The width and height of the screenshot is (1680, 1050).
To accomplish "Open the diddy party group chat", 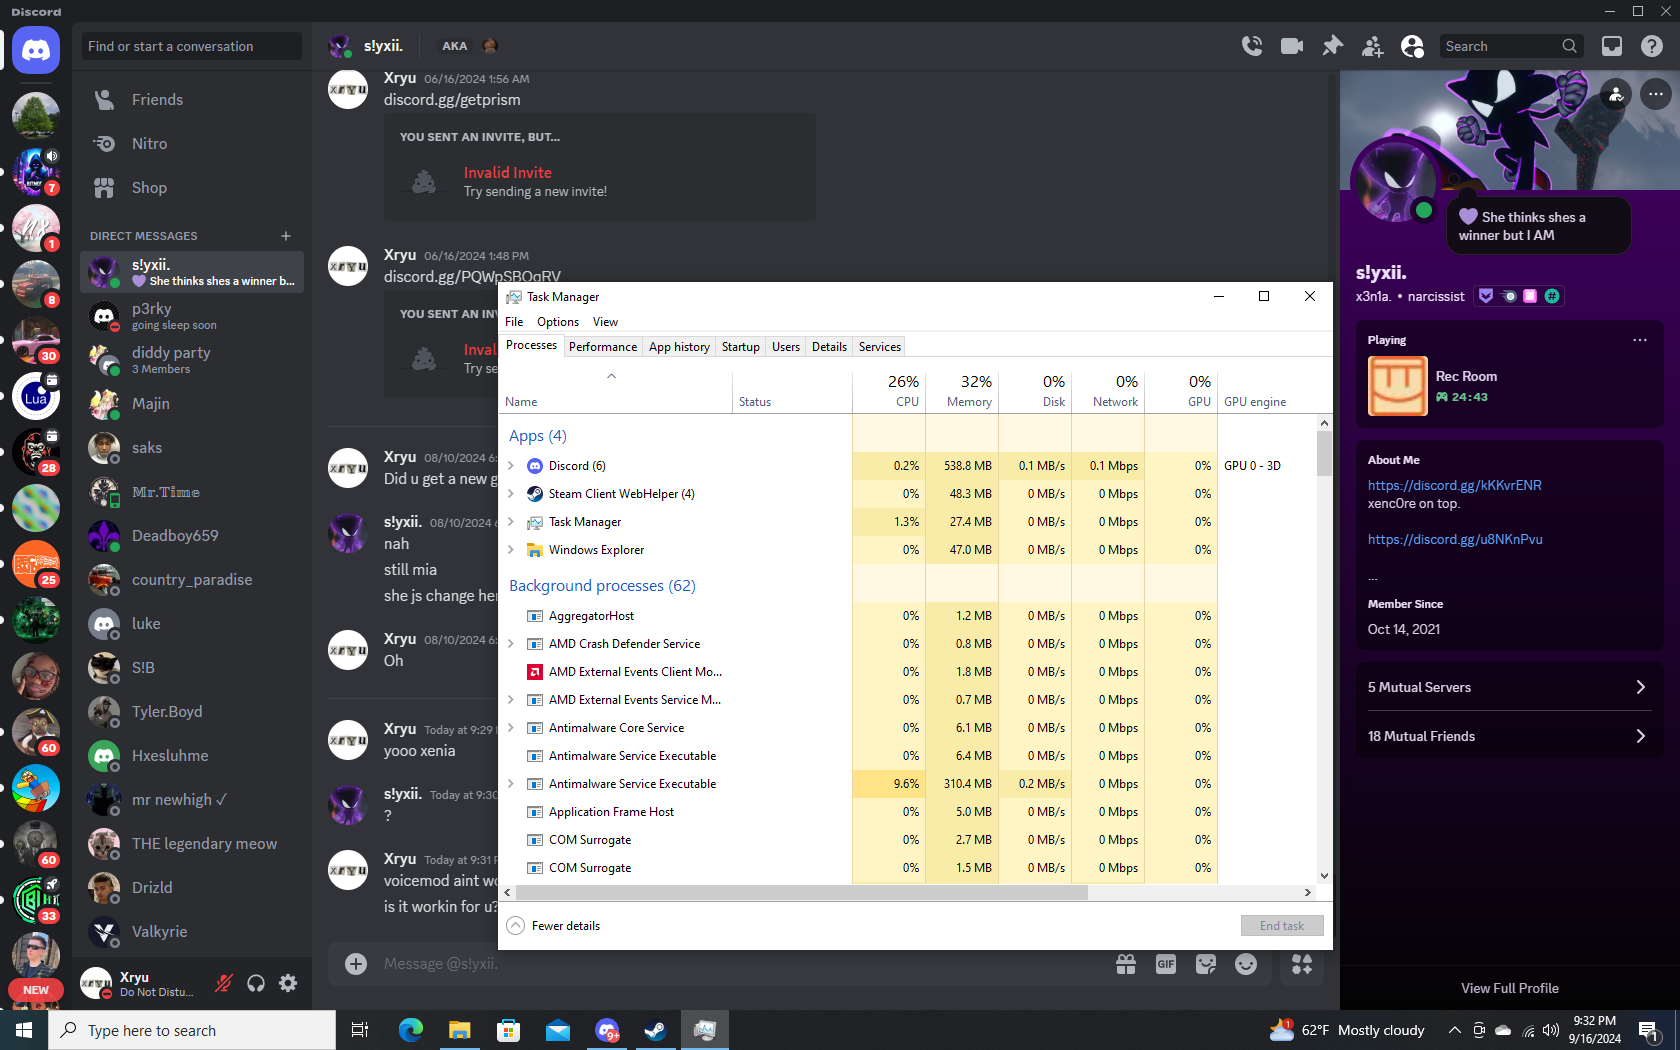I will click(x=192, y=360).
